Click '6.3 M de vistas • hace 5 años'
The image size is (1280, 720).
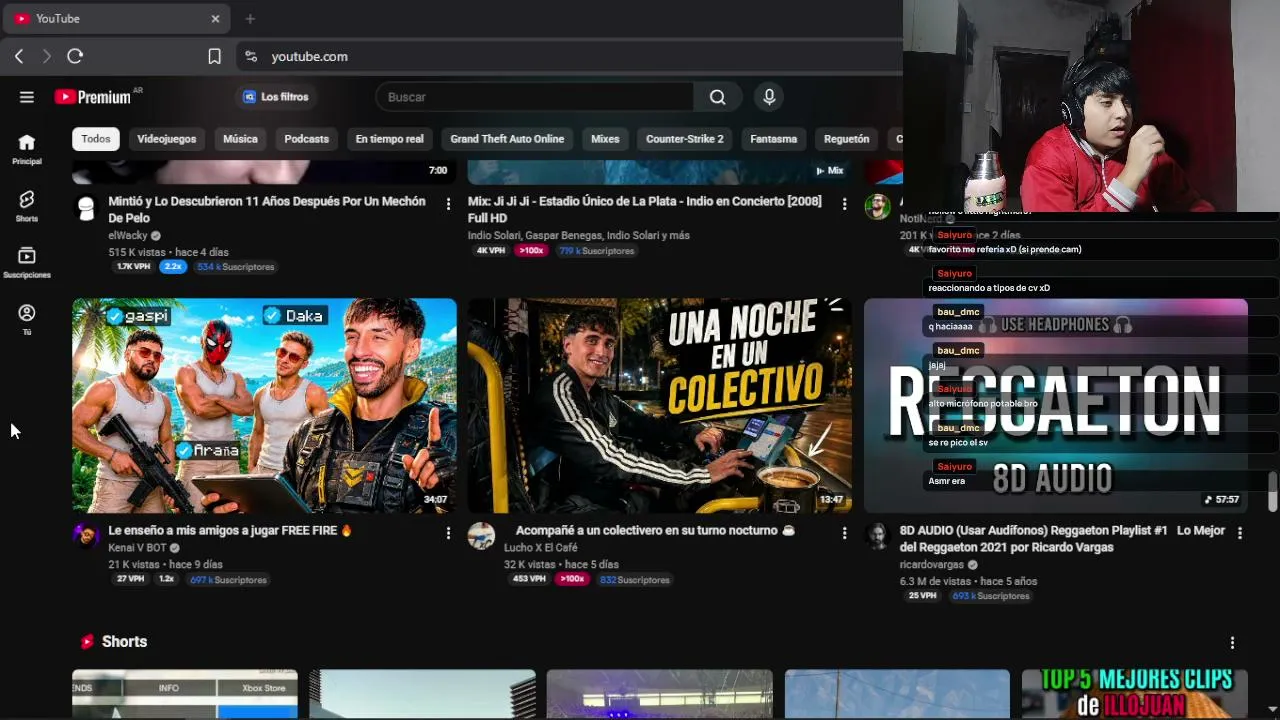(968, 581)
